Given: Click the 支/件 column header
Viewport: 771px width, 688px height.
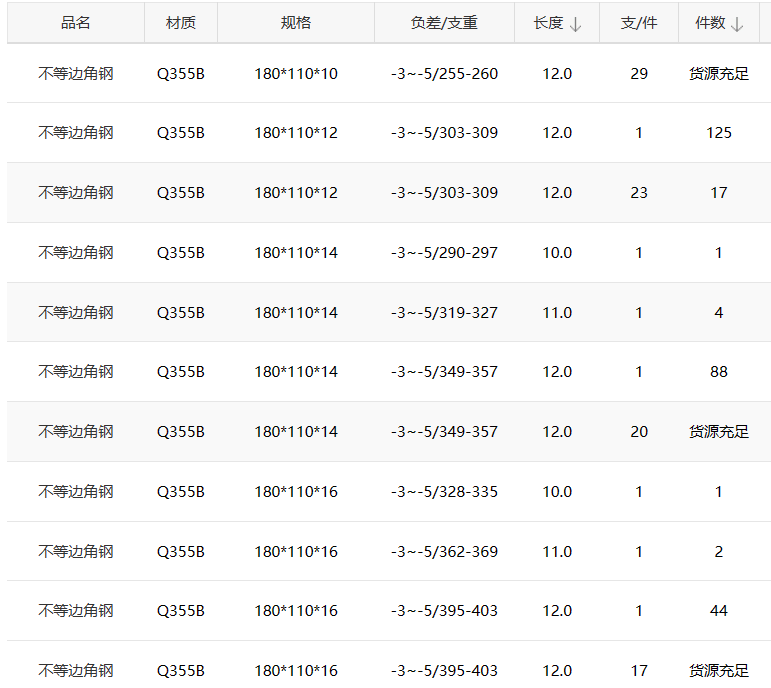Looking at the screenshot, I should coord(639,23).
